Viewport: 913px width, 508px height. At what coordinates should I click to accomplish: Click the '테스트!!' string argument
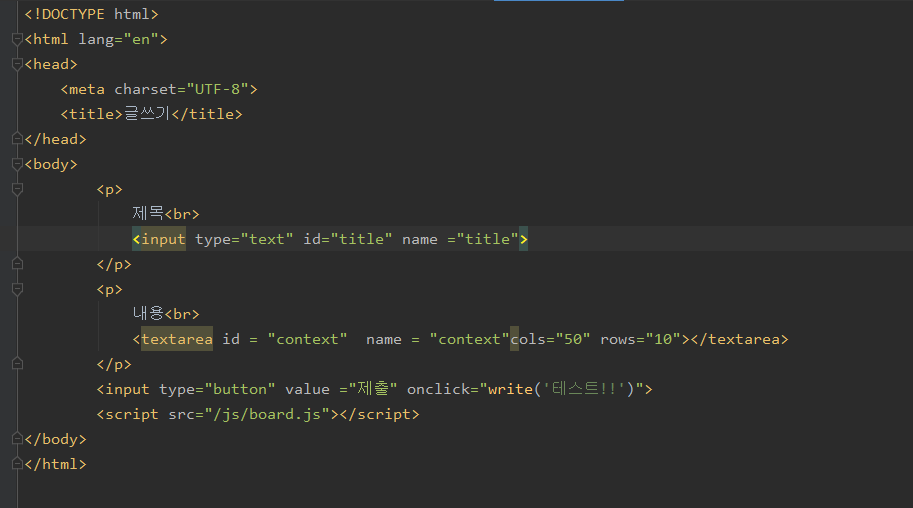584,389
